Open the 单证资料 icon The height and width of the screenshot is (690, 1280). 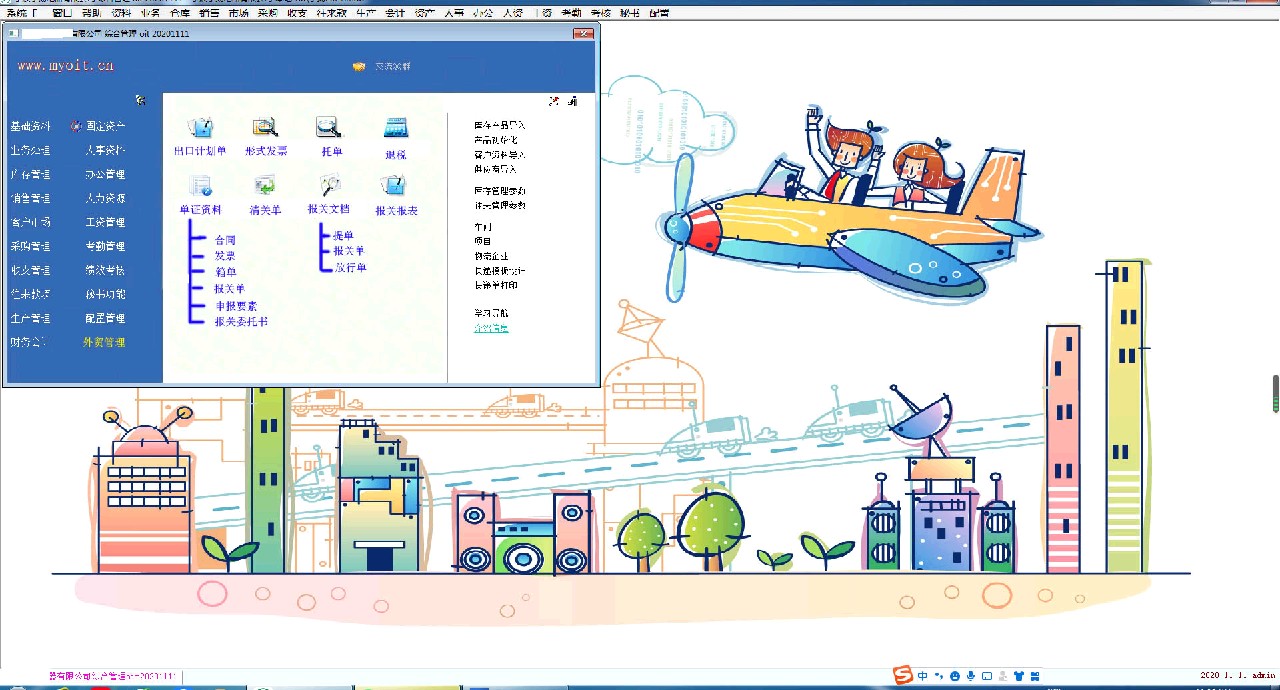click(200, 186)
